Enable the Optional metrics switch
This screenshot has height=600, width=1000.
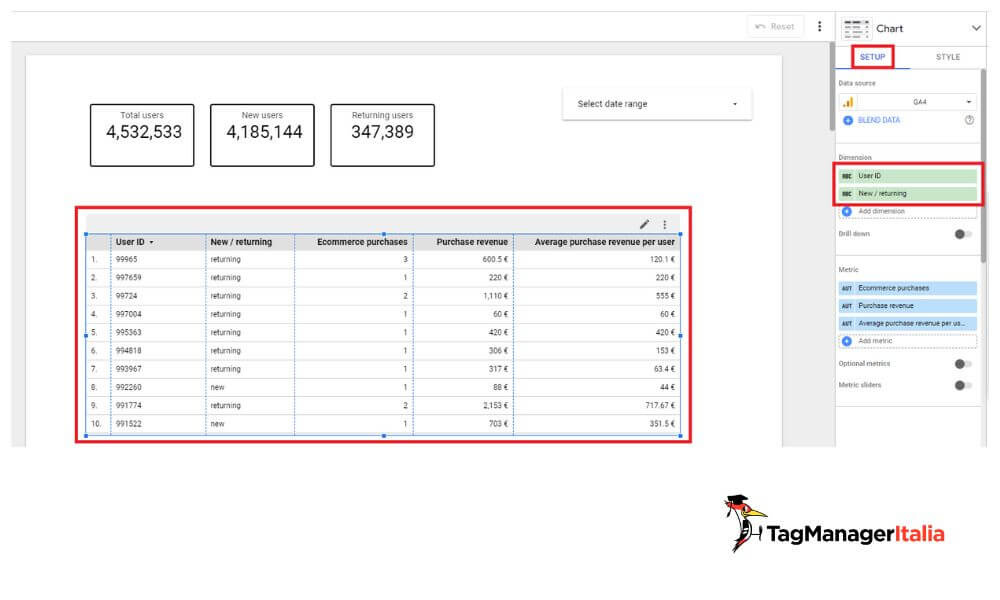point(963,364)
